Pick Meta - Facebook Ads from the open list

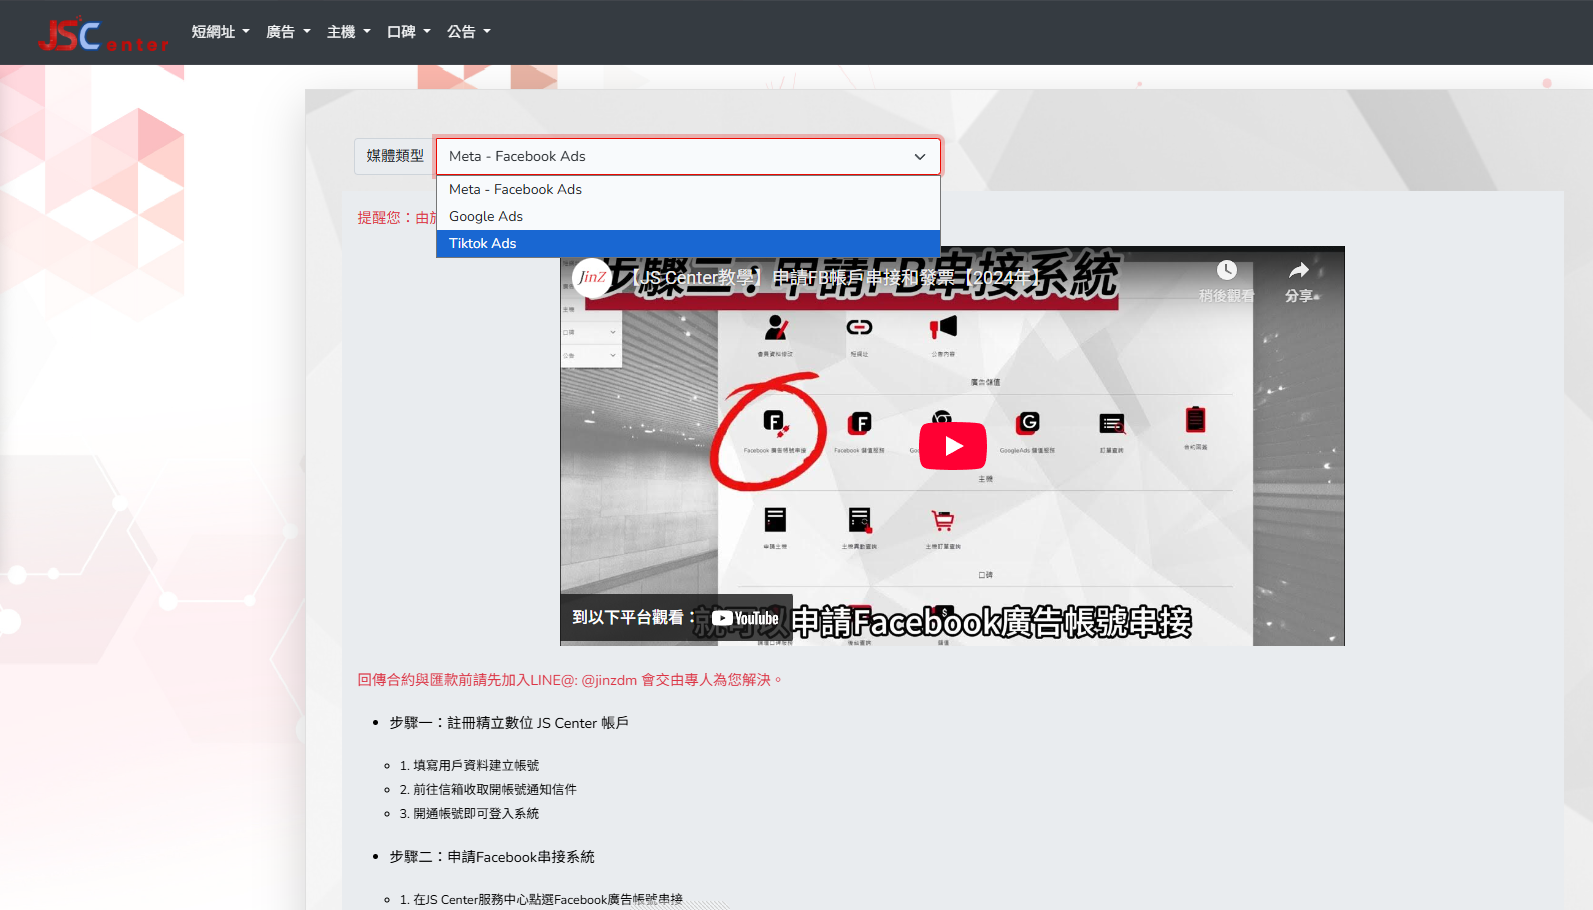click(515, 189)
